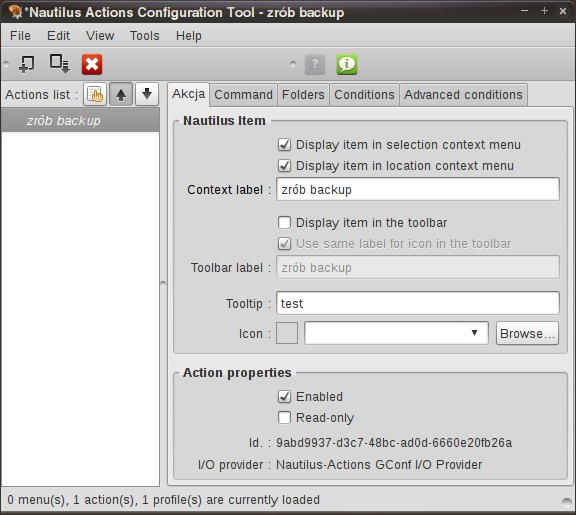
Task: Move action down with arrow button
Action: point(147,94)
